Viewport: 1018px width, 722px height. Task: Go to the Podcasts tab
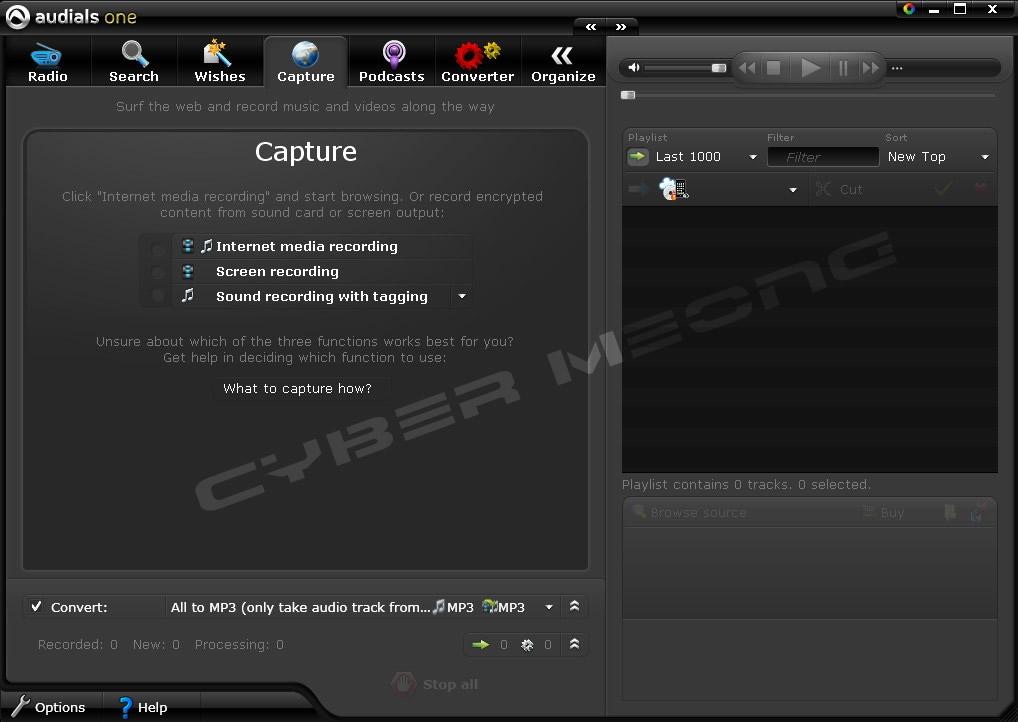click(x=391, y=62)
